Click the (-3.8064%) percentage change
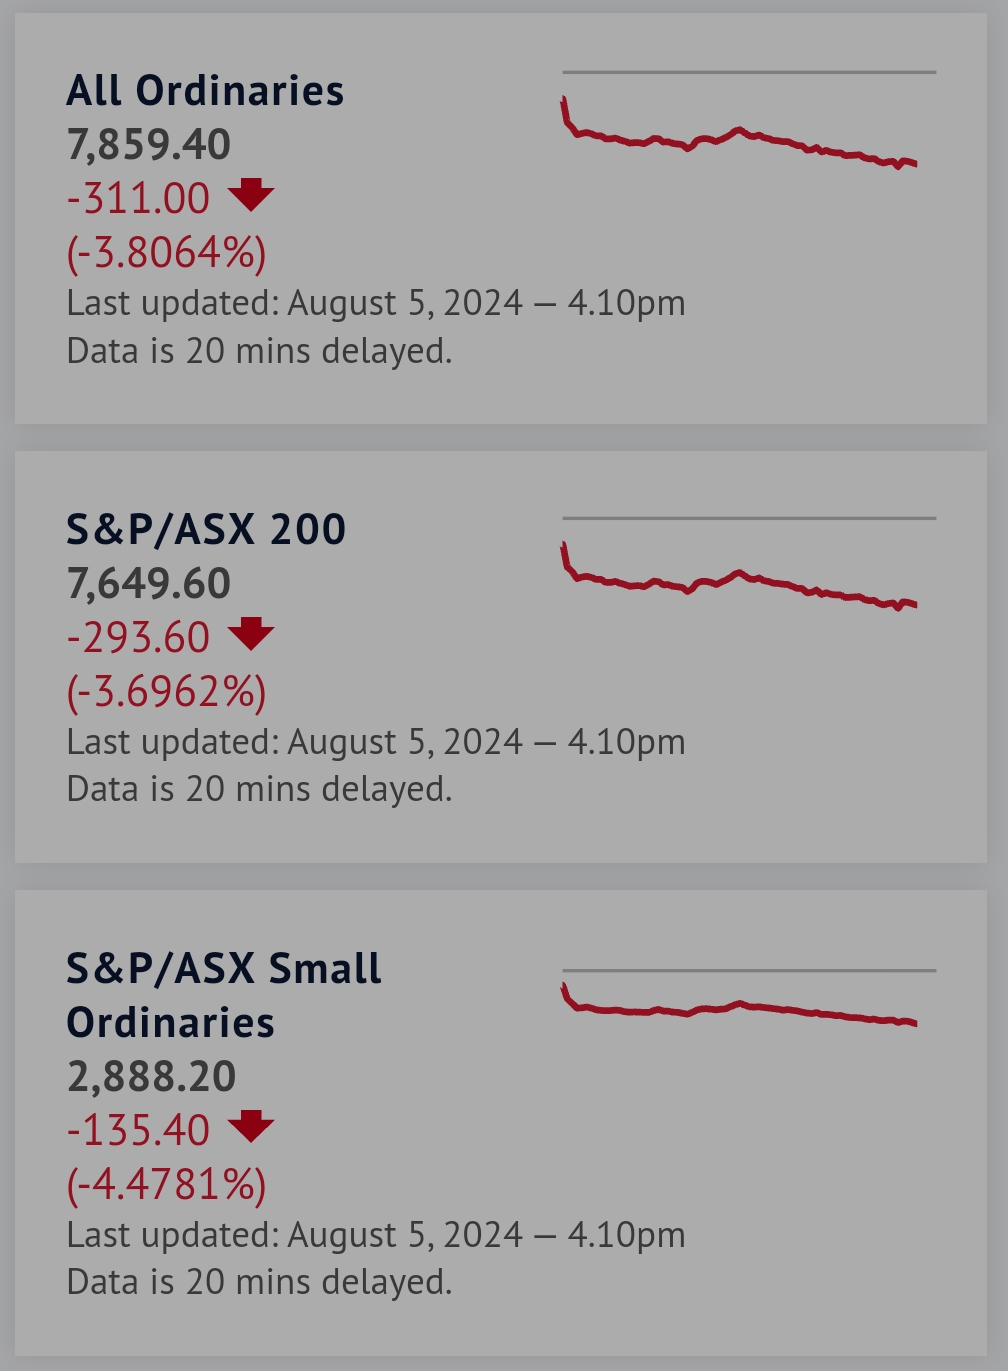 tap(166, 252)
